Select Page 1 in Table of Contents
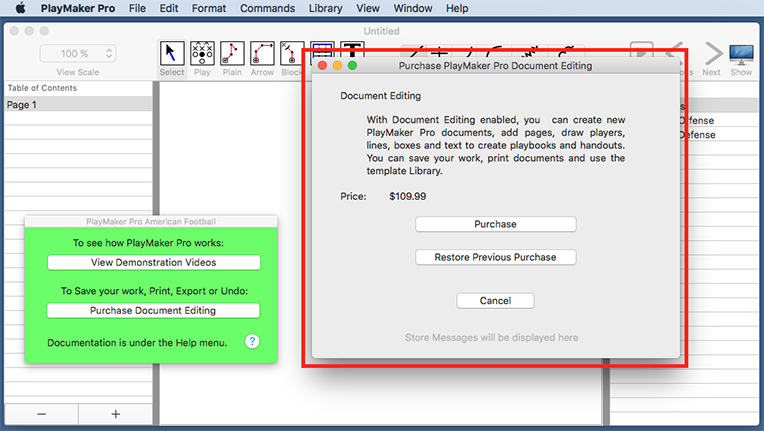The width and height of the screenshot is (764, 431). [x=77, y=104]
